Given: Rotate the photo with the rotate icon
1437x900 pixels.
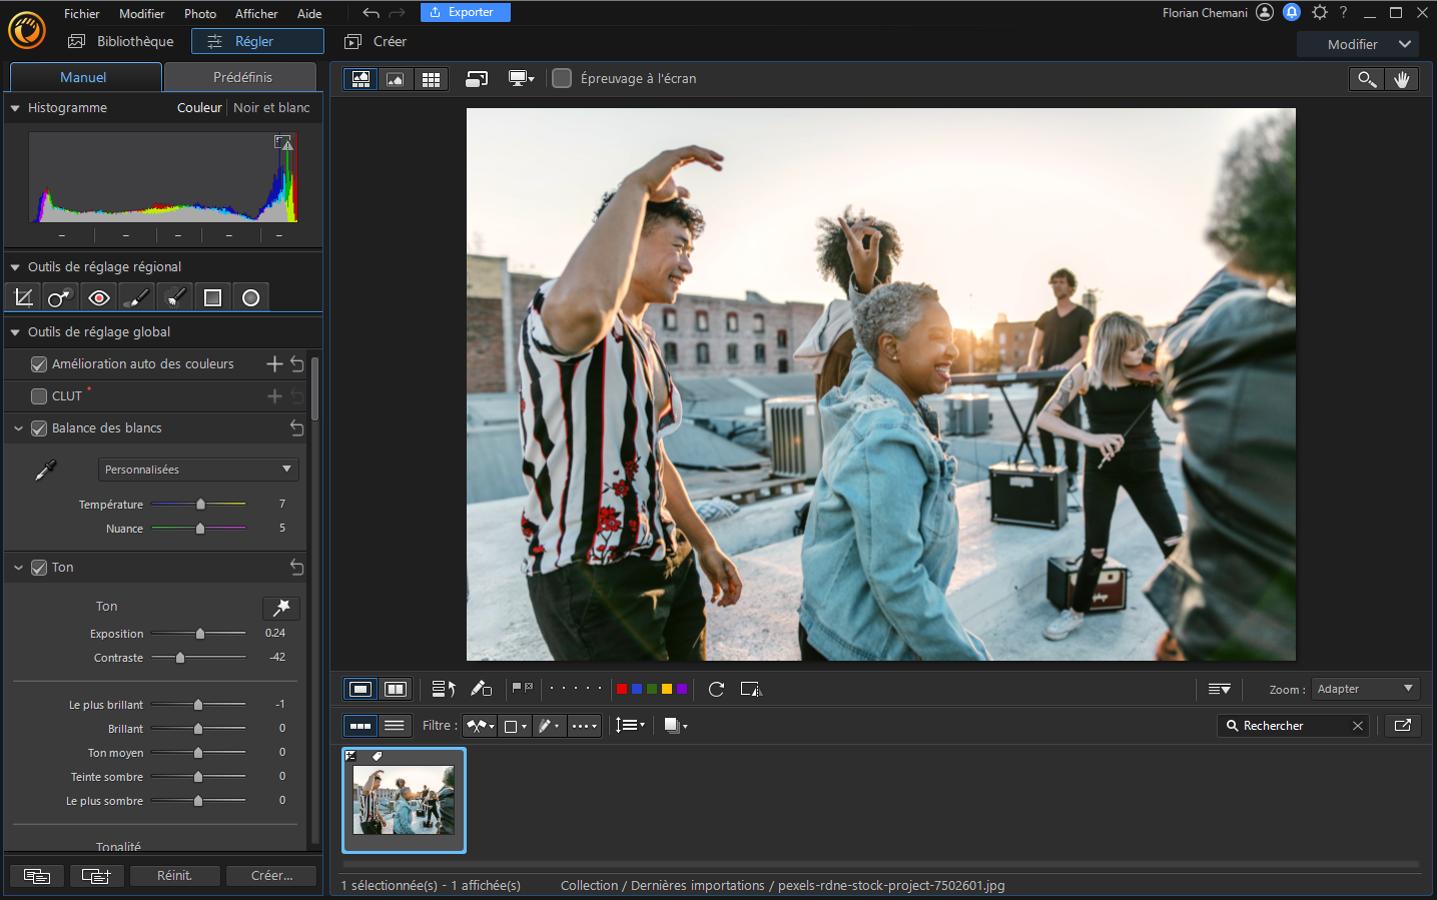Looking at the screenshot, I should pos(716,689).
